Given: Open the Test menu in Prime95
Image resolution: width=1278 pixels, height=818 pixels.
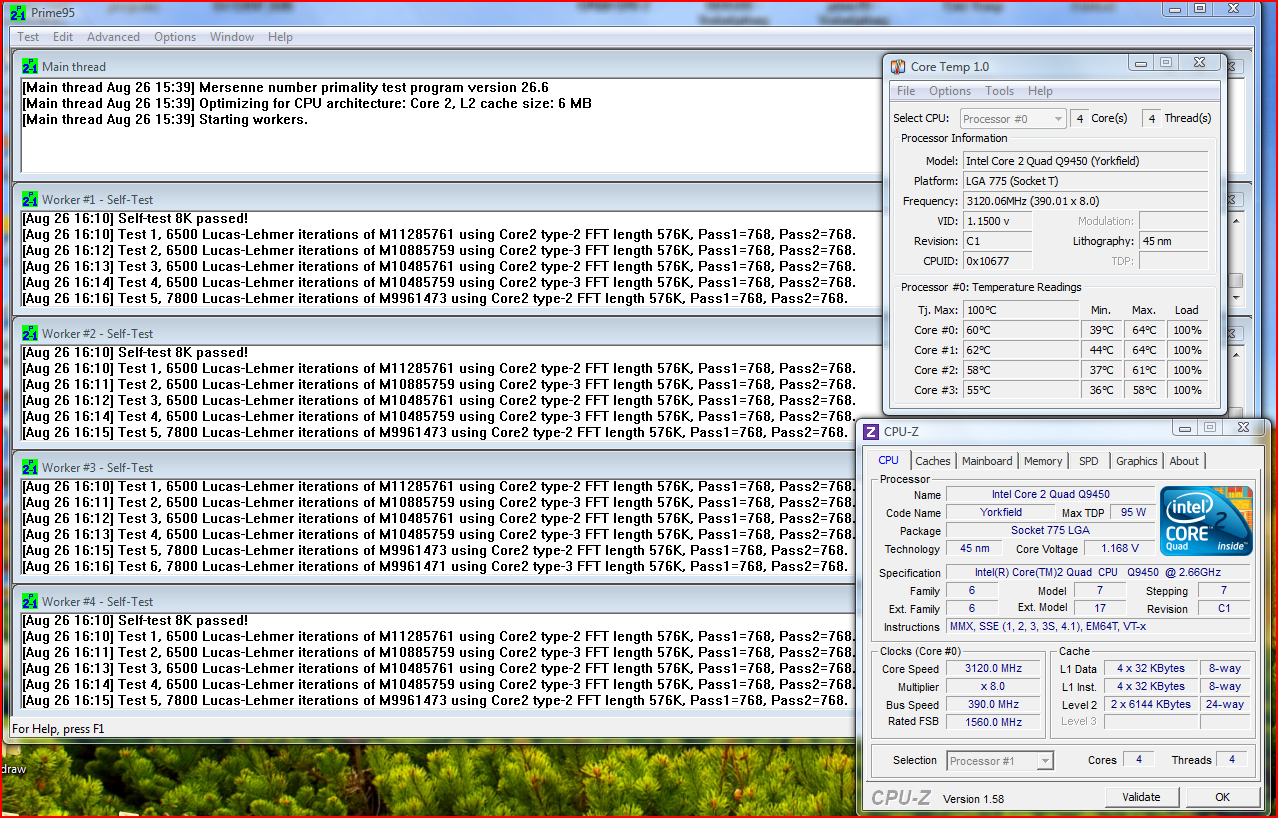Looking at the screenshot, I should (28, 37).
